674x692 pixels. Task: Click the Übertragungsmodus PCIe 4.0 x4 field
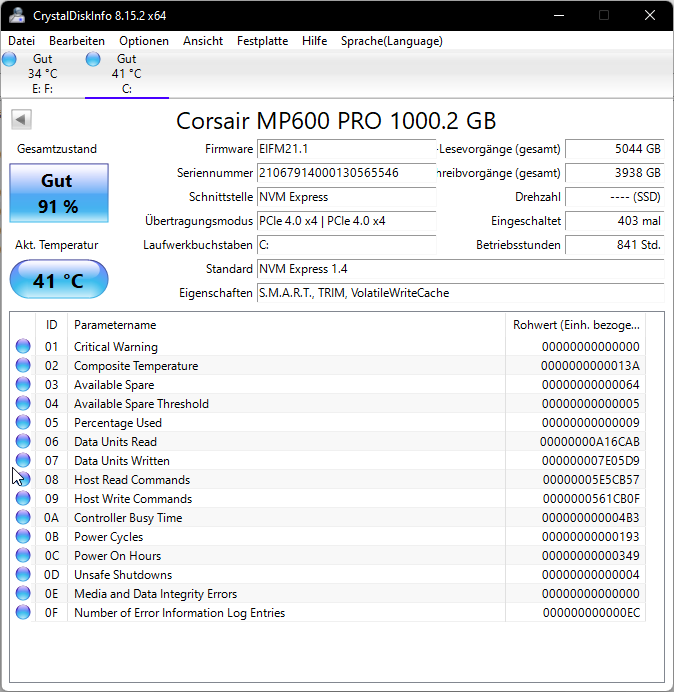(346, 221)
